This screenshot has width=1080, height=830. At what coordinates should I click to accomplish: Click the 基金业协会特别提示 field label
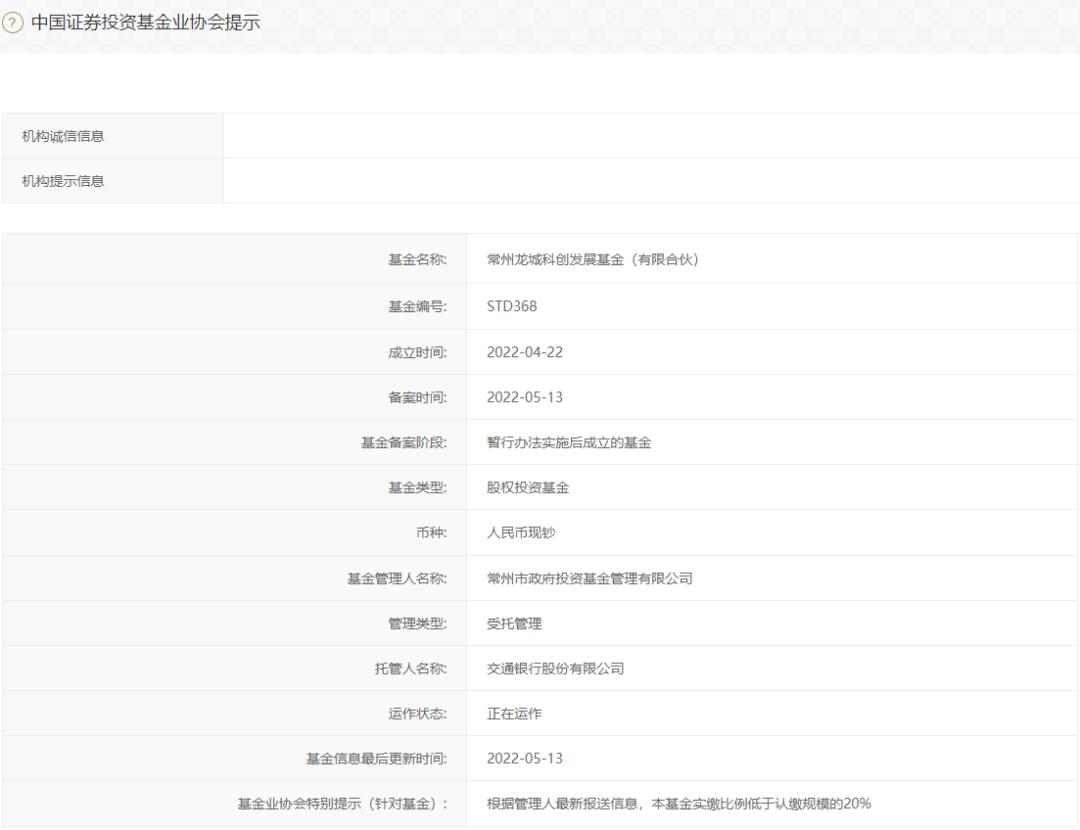point(342,804)
